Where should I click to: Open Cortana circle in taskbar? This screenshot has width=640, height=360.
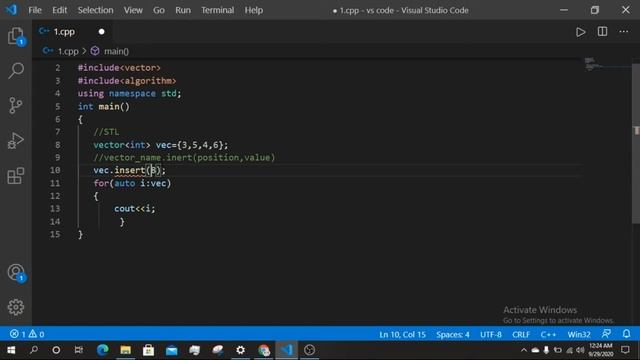56,350
